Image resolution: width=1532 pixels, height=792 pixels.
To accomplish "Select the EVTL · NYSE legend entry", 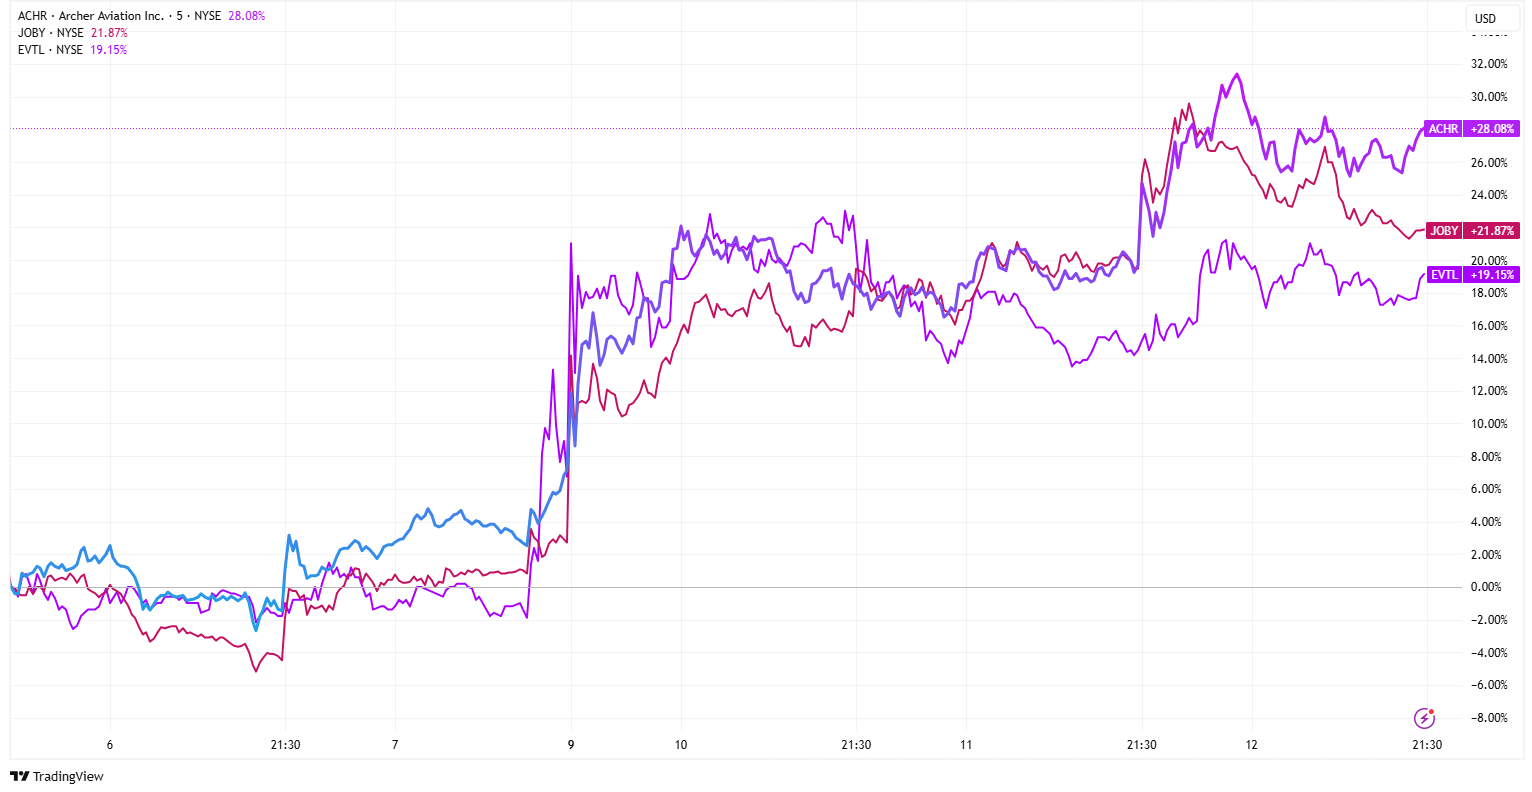I will pyautogui.click(x=51, y=50).
